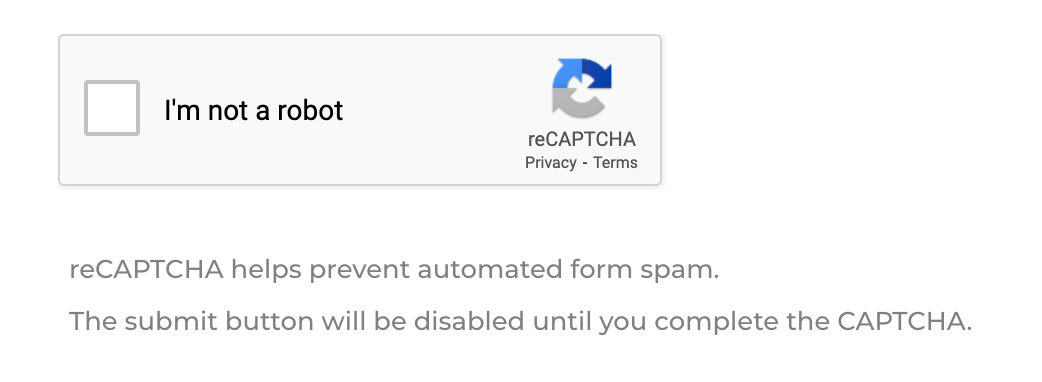The height and width of the screenshot is (382, 1042).
Task: Open the Privacy link
Action: 550,163
